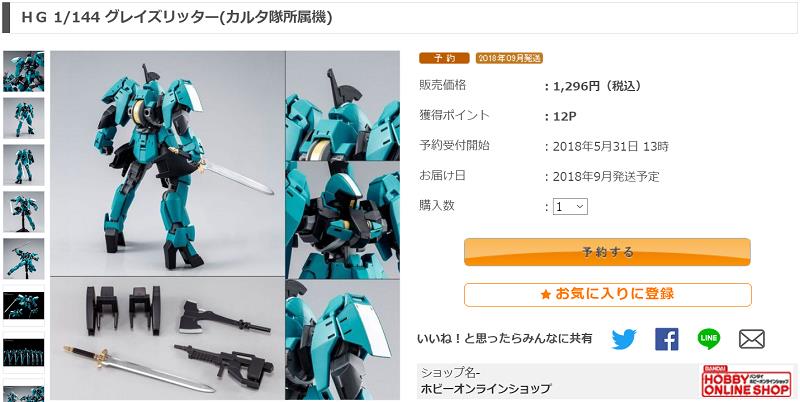
Task: Click the 2018年09月発送 shipping tag
Action: coord(509,58)
